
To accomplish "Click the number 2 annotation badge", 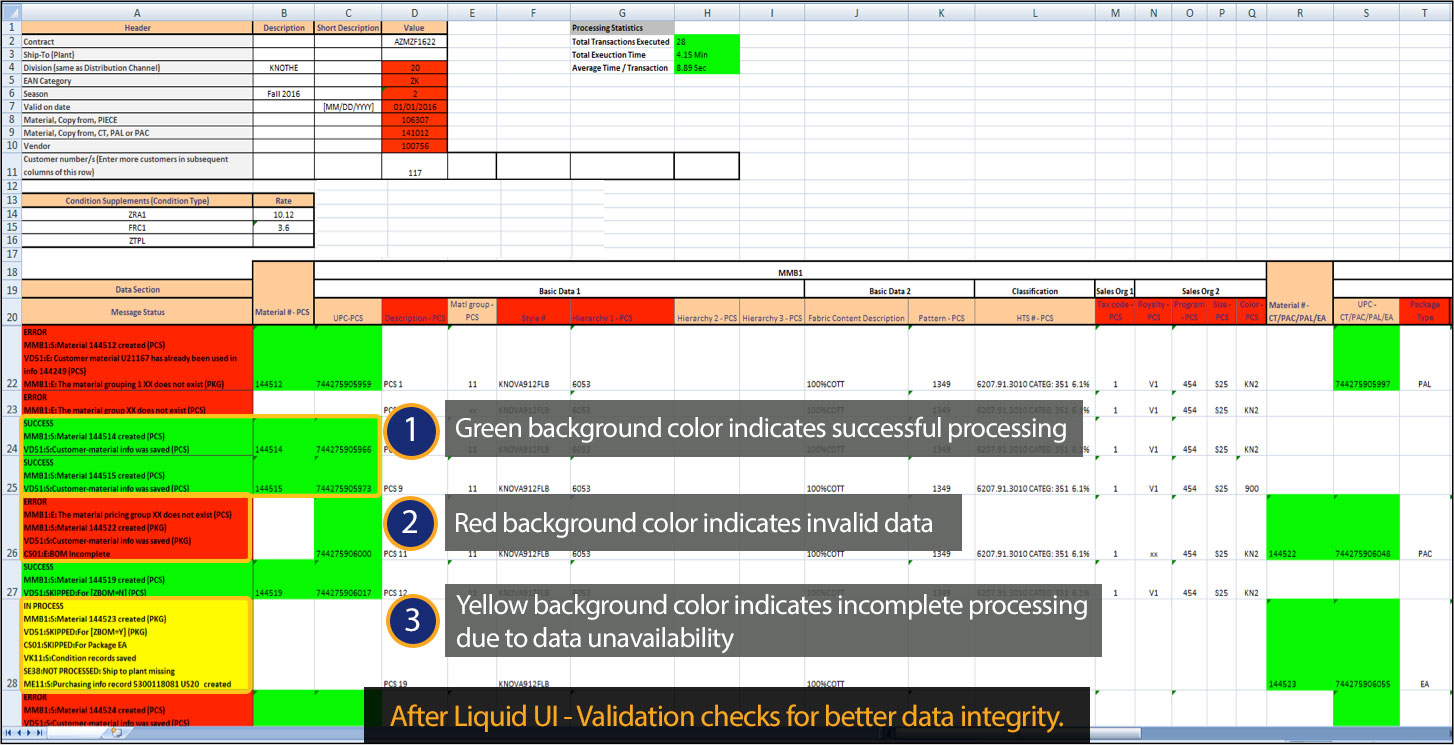I will click(x=412, y=523).
